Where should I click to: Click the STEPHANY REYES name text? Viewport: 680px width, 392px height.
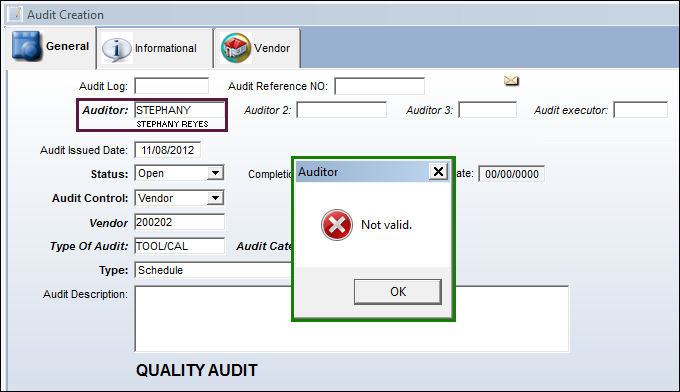pyautogui.click(x=172, y=124)
